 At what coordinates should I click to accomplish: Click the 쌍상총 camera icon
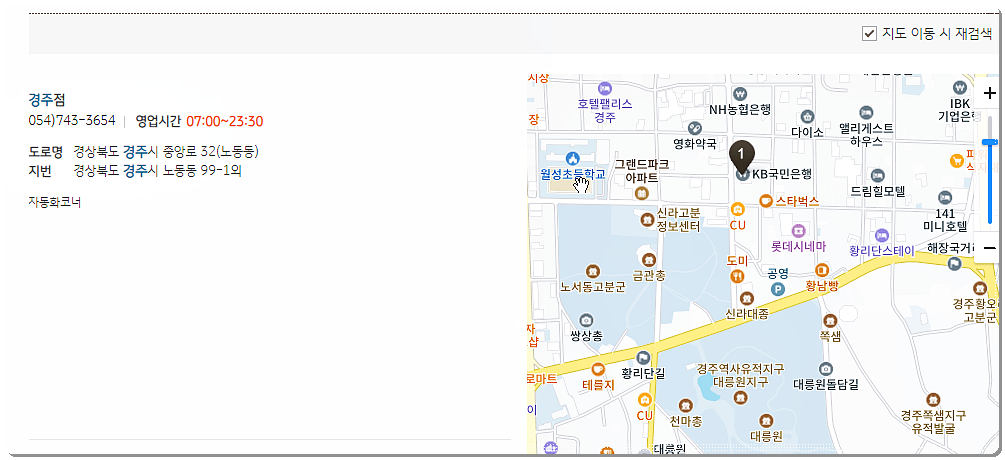pos(586,320)
